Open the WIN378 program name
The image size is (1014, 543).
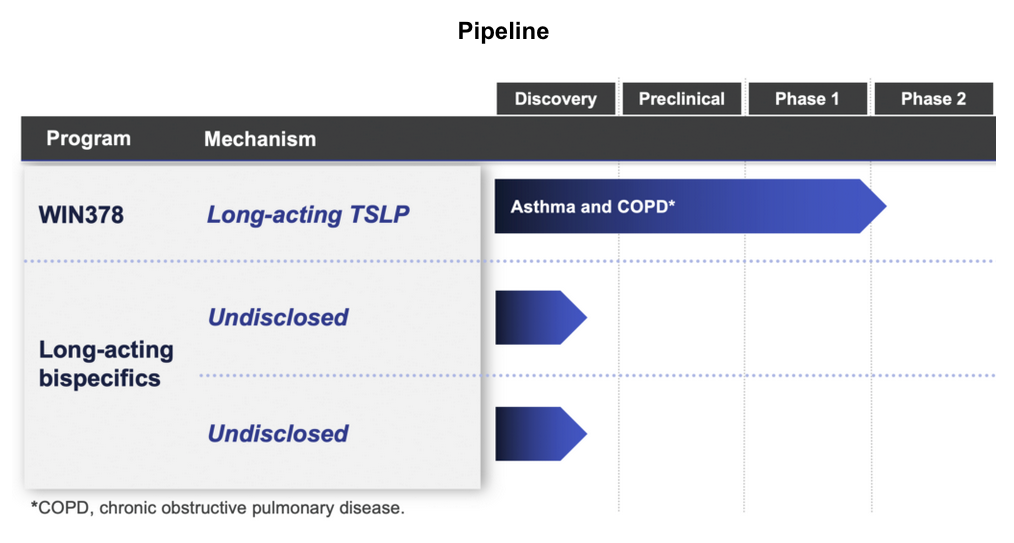(81, 214)
